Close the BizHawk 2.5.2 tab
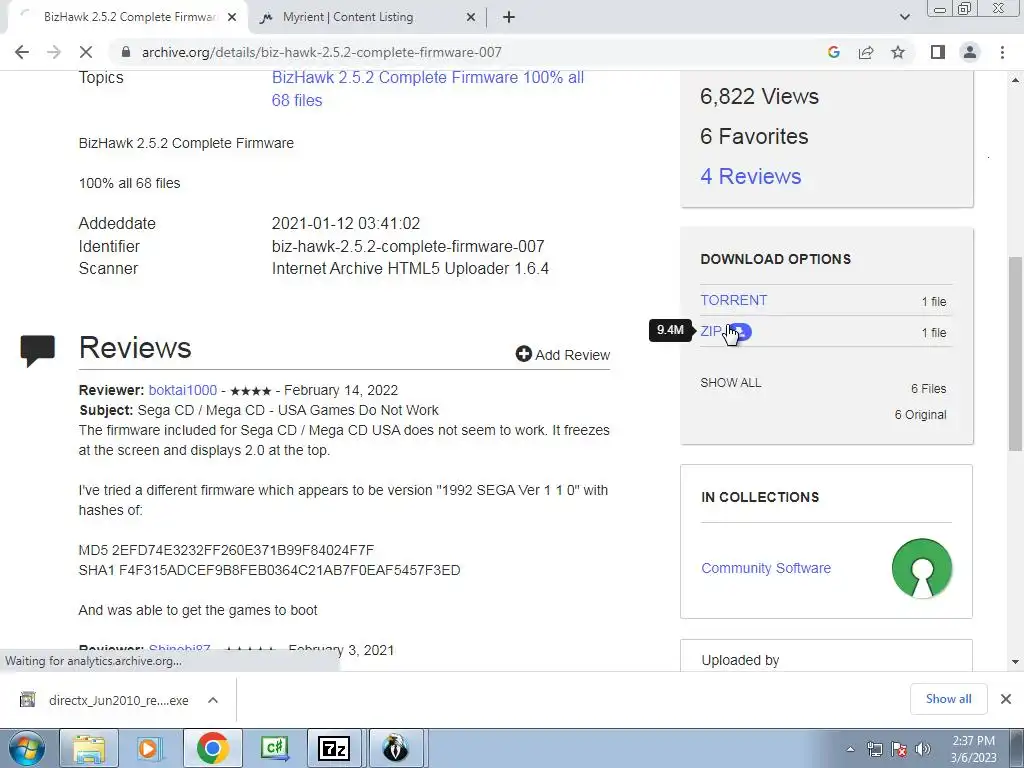 pos(232,18)
